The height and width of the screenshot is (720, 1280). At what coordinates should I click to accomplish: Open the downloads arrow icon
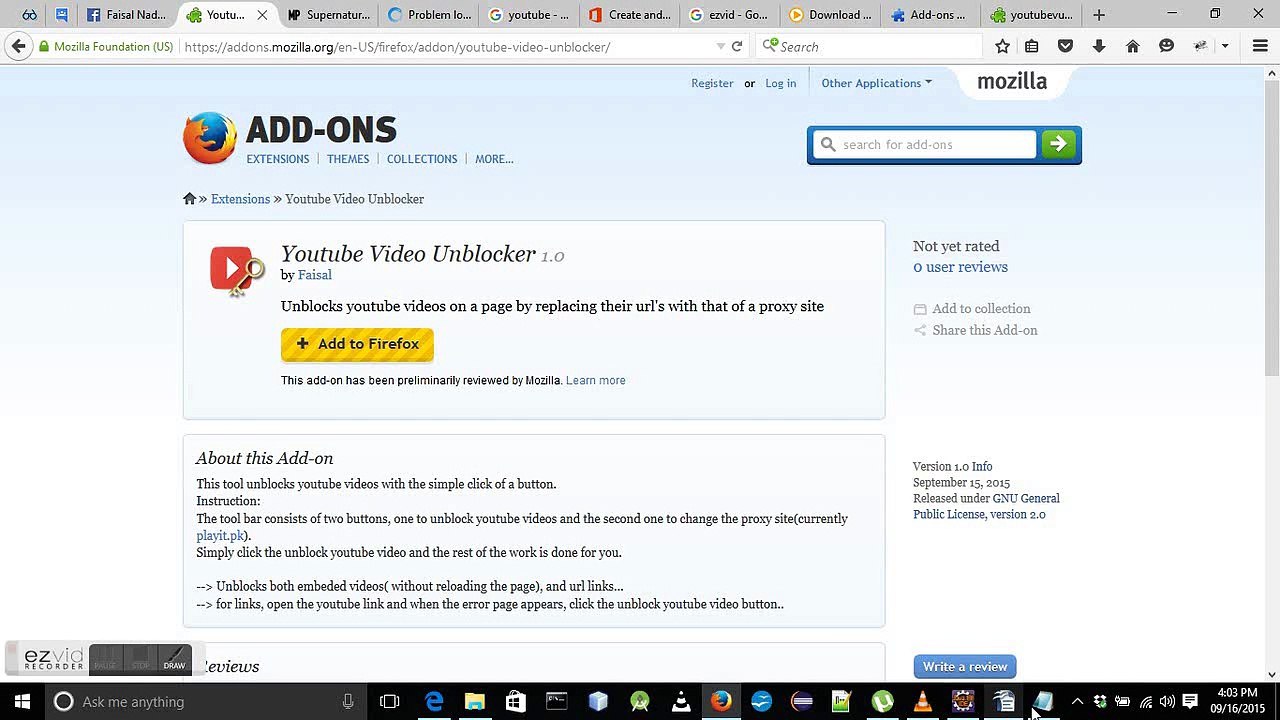(x=1099, y=46)
